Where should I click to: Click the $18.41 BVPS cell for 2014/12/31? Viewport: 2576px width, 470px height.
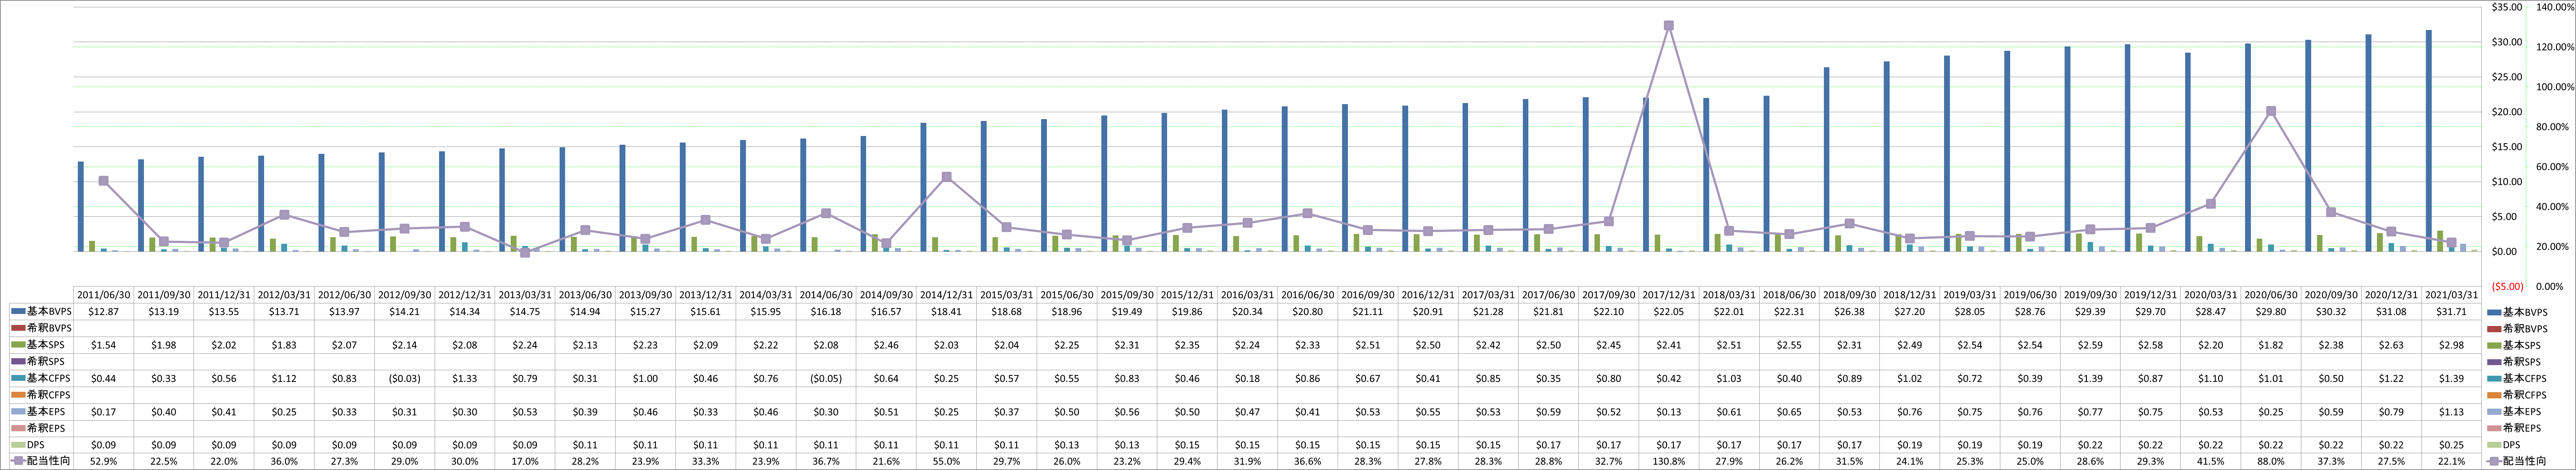coord(946,312)
